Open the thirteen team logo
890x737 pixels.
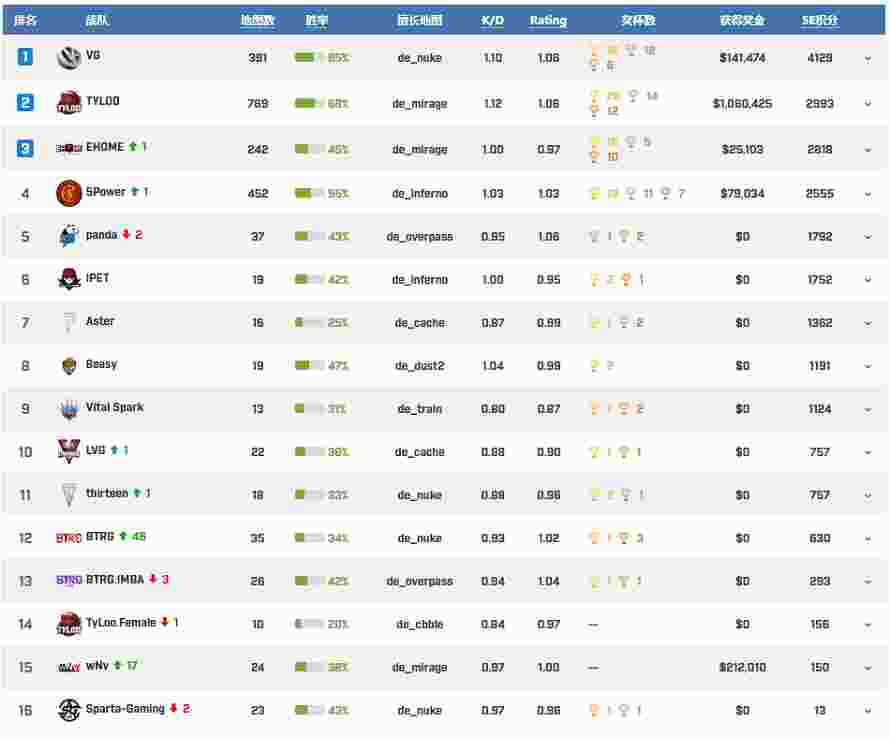(x=69, y=495)
